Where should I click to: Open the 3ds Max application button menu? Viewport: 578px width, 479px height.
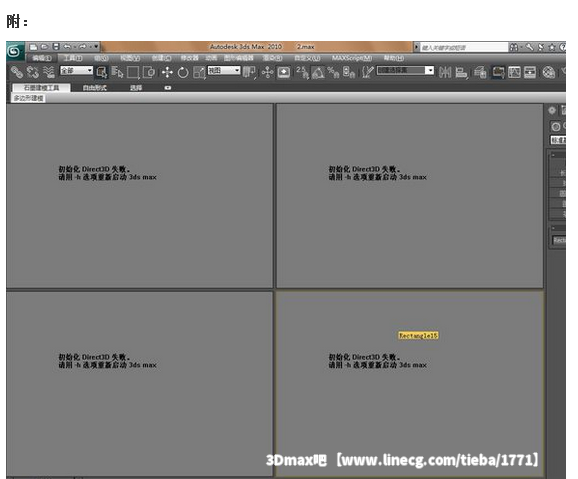click(14, 51)
